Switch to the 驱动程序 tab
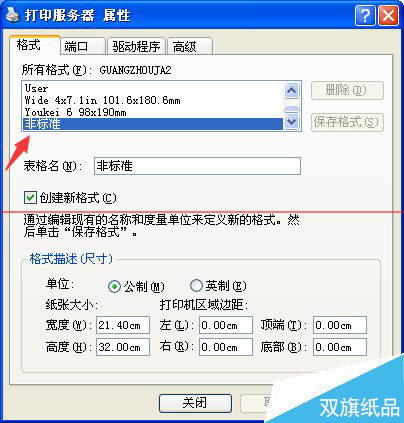 pyautogui.click(x=136, y=46)
